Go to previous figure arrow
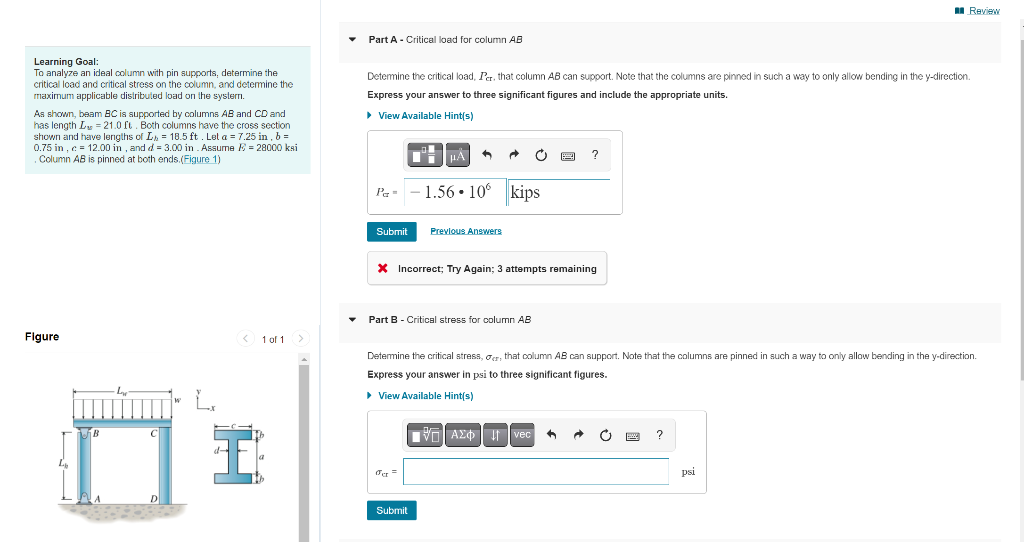The height and width of the screenshot is (542, 1024). coord(245,338)
